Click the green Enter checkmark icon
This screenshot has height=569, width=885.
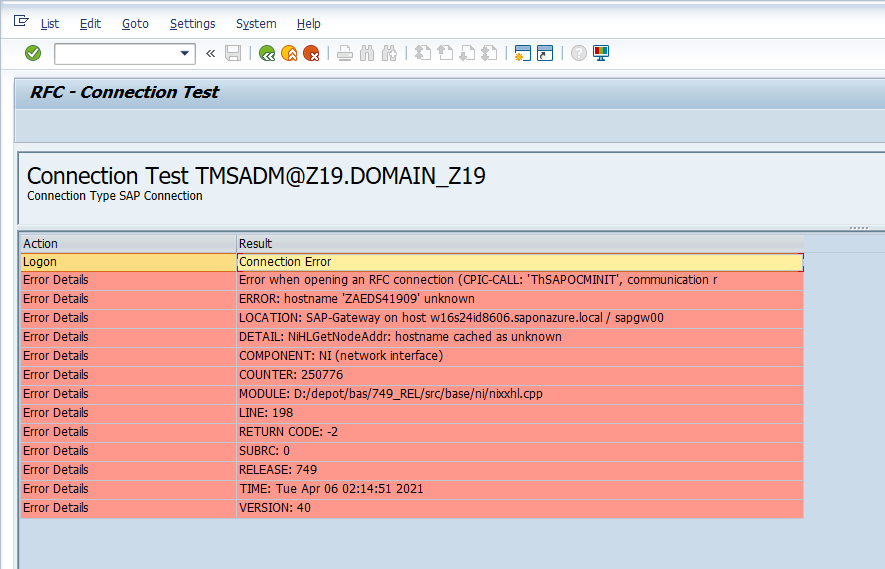33,53
